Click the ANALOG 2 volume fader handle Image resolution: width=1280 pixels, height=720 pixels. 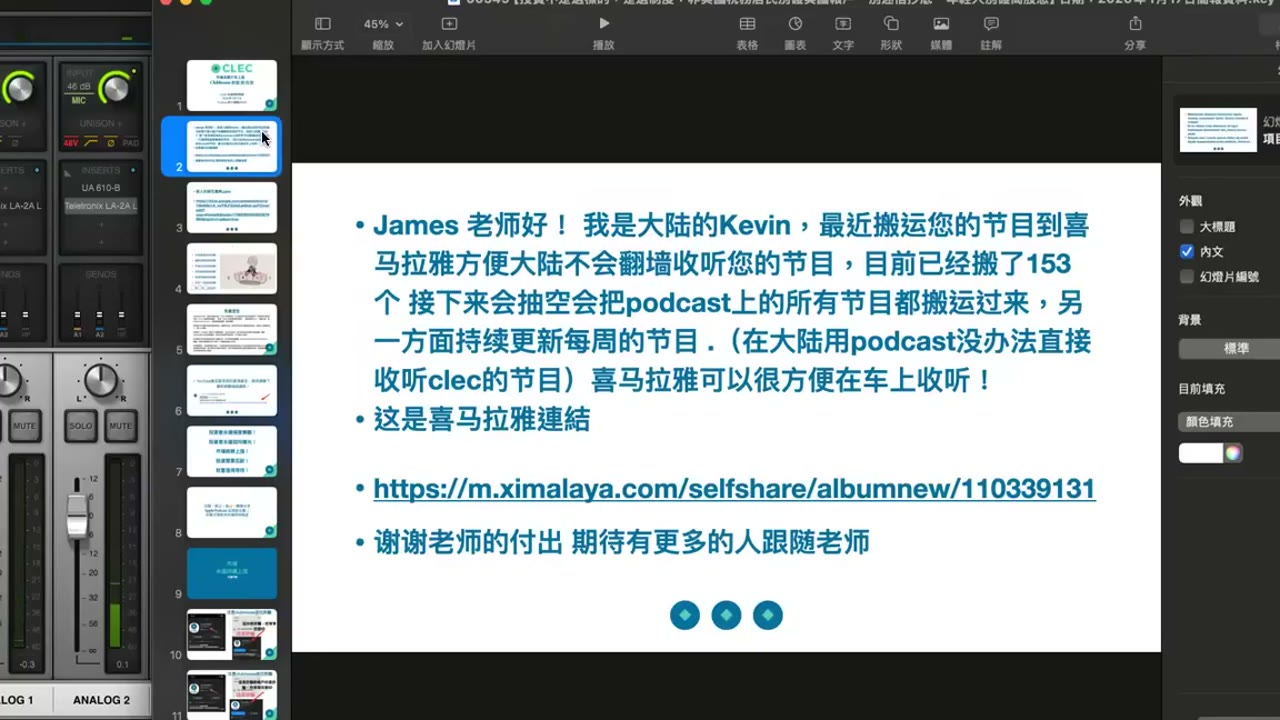coord(77,518)
